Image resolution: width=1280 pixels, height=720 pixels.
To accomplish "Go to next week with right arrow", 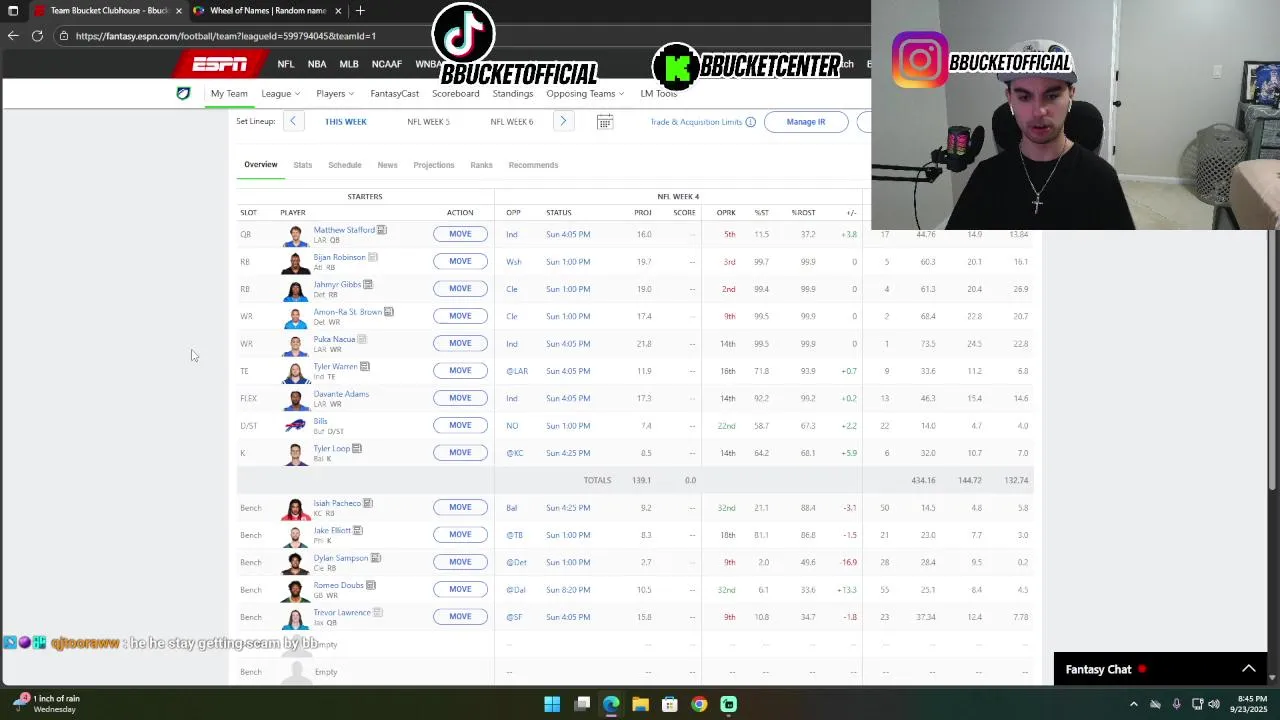I will coord(563,122).
